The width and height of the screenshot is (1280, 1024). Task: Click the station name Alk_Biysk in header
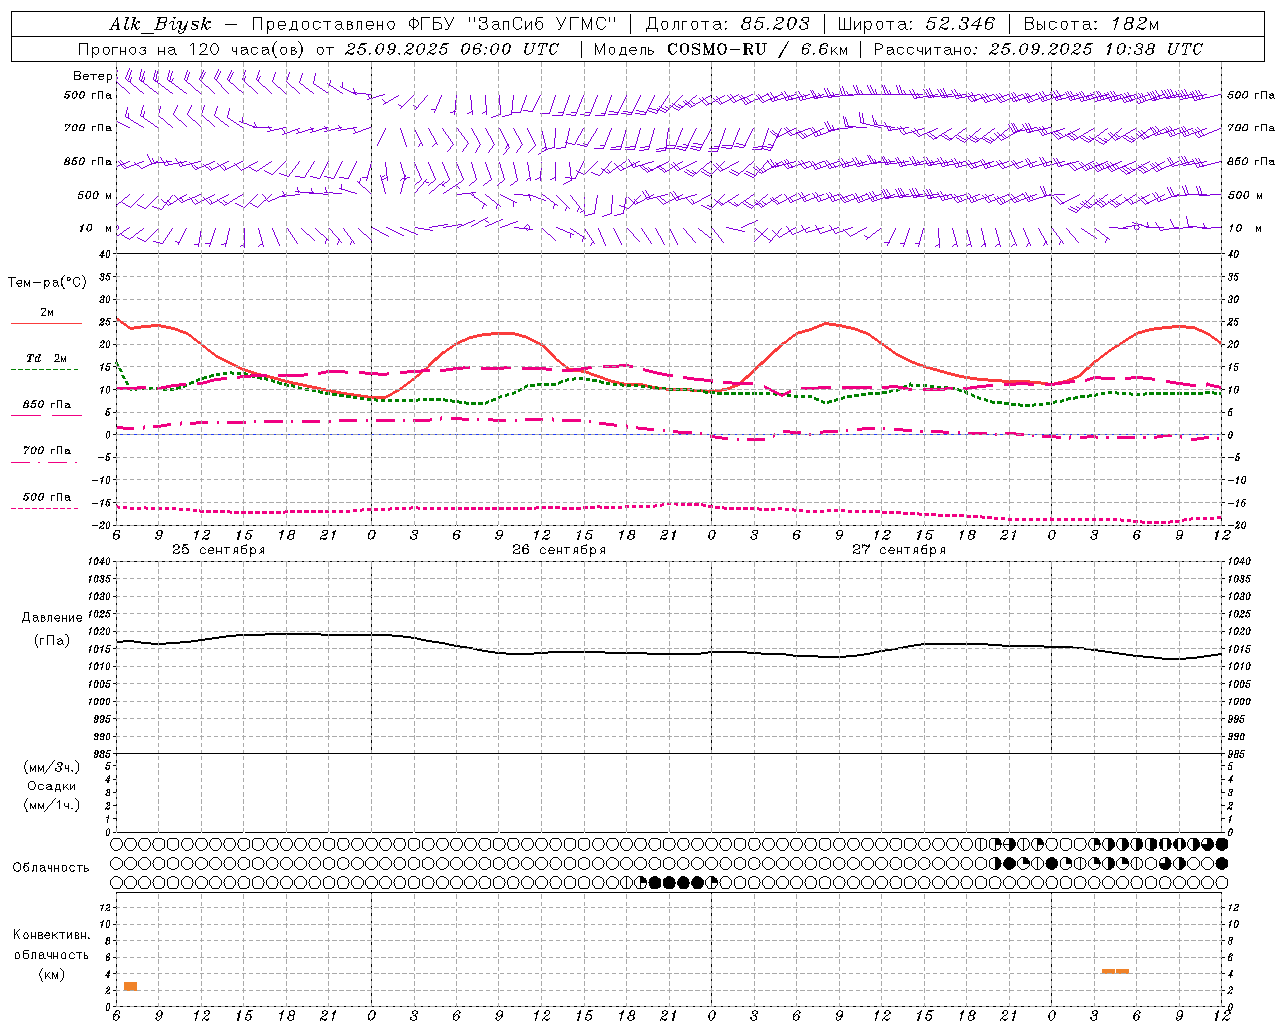pyautogui.click(x=160, y=25)
